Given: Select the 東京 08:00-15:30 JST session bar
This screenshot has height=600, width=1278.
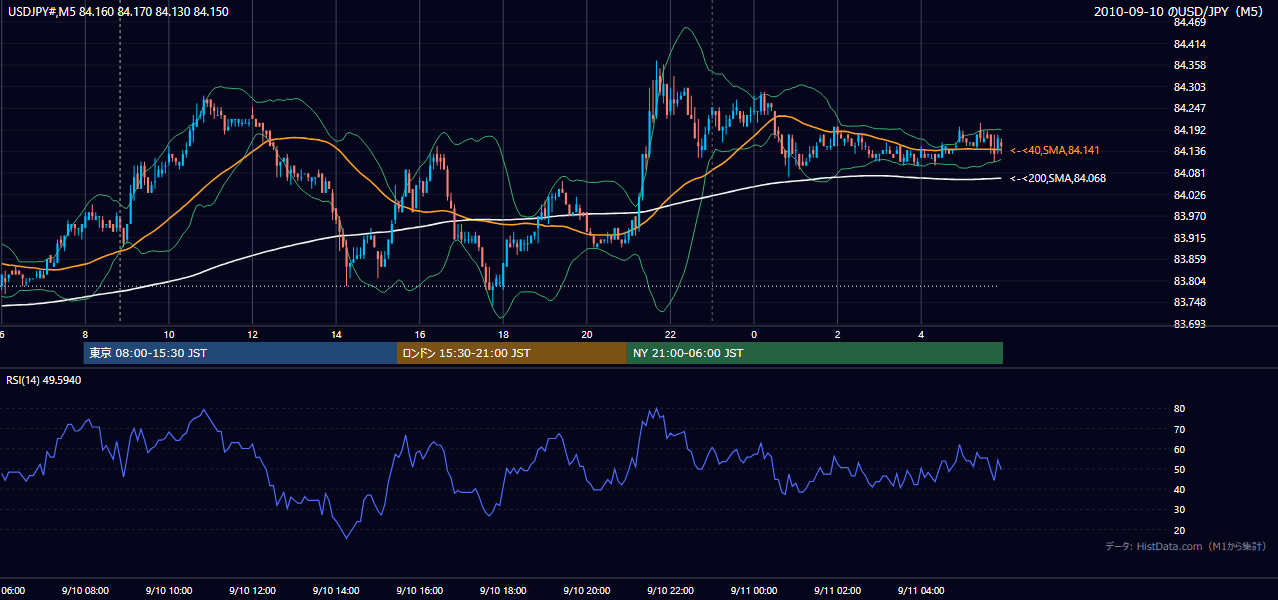Looking at the screenshot, I should (240, 353).
